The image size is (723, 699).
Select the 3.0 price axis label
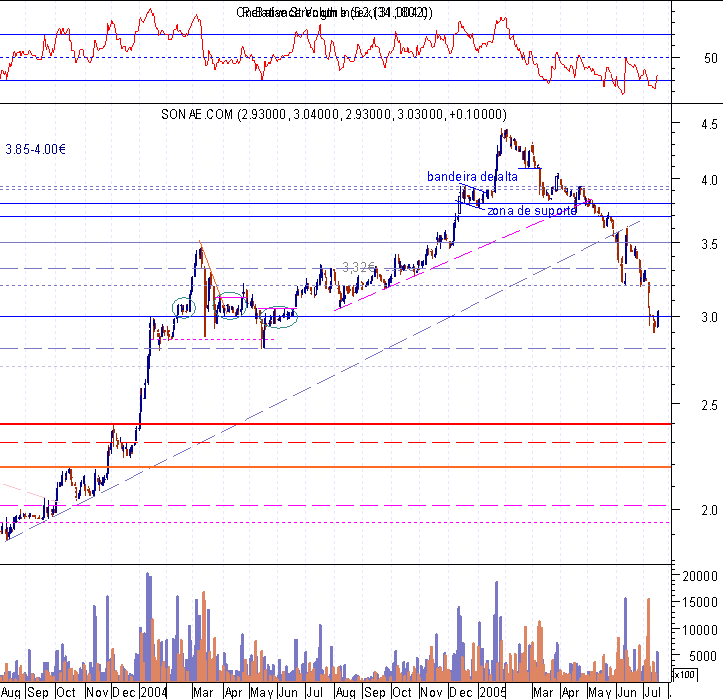709,317
